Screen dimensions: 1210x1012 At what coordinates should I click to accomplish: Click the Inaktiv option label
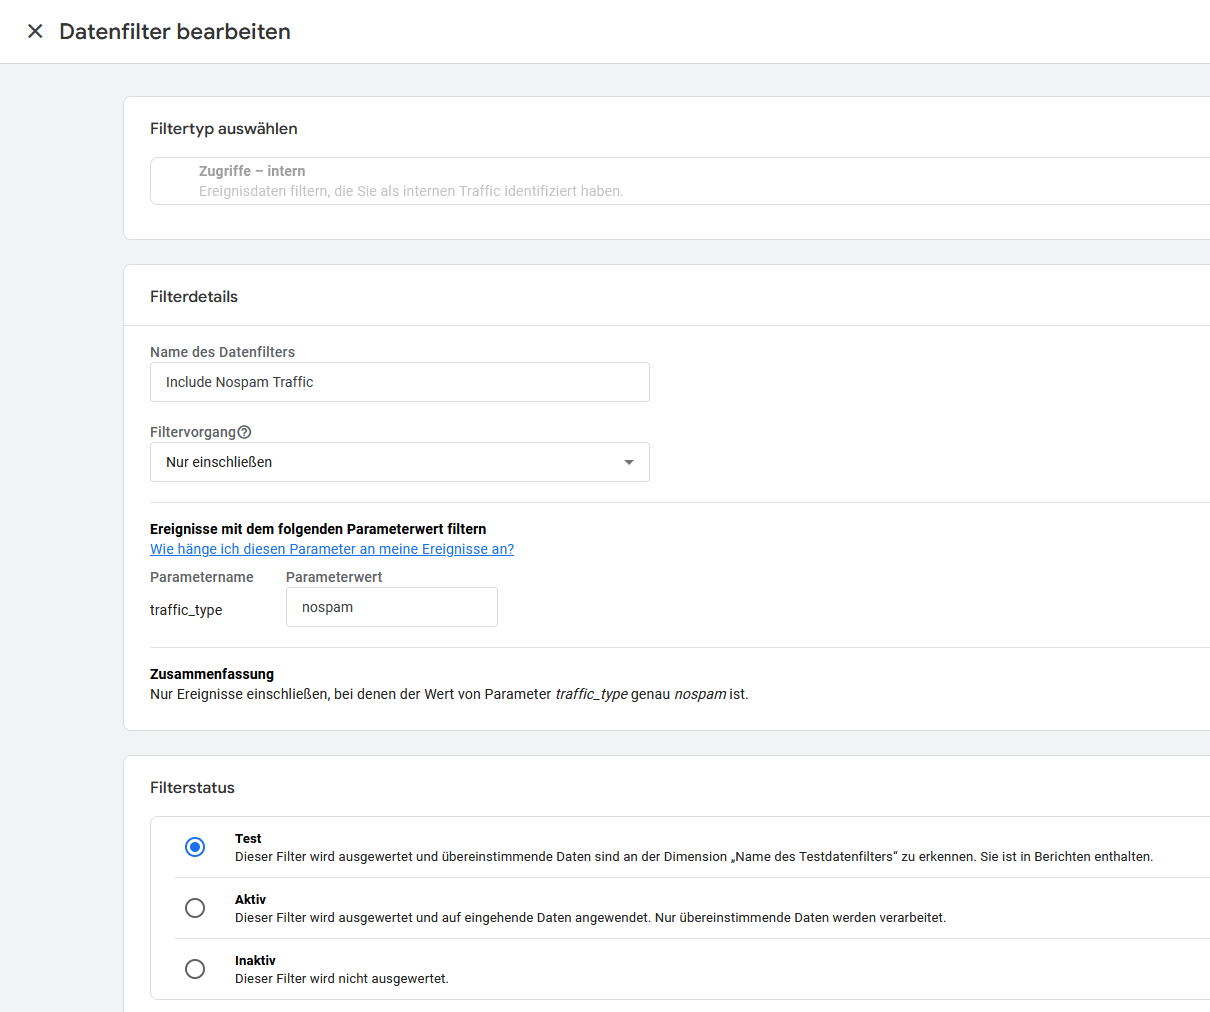[255, 960]
